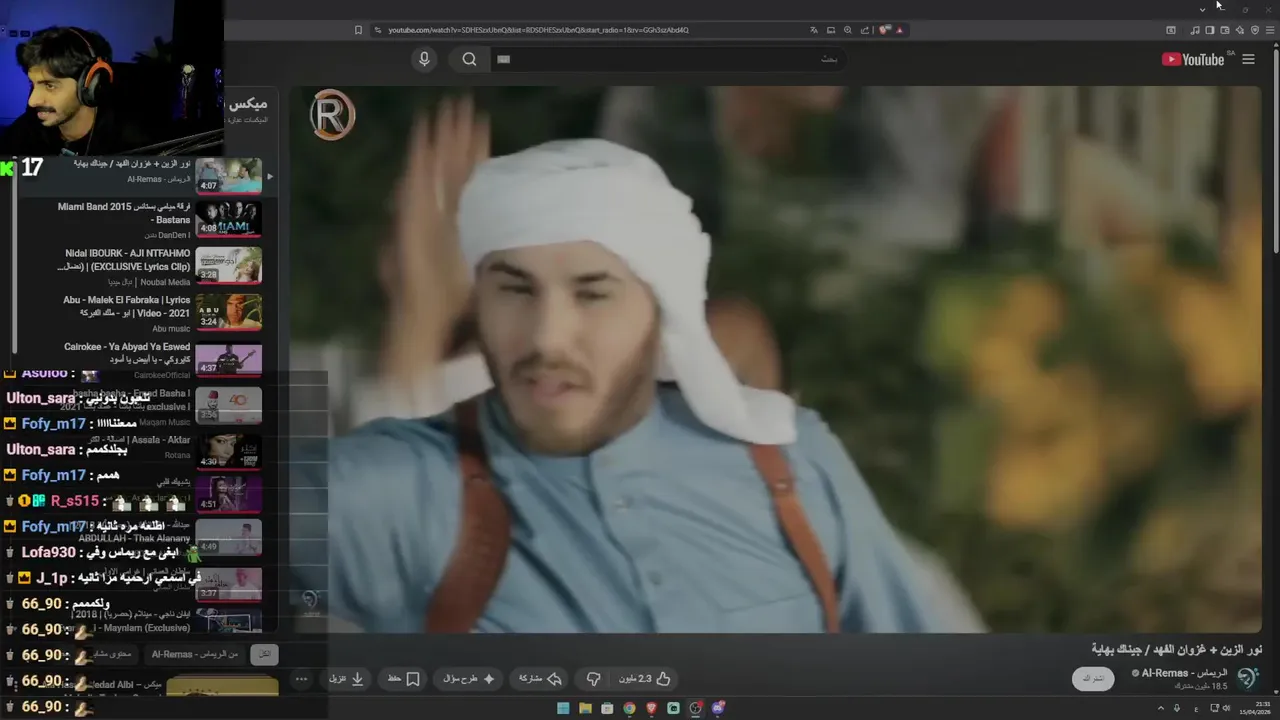Click the red triangle rewards icon
Image resolution: width=1280 pixels, height=720 pixels.
900,30
